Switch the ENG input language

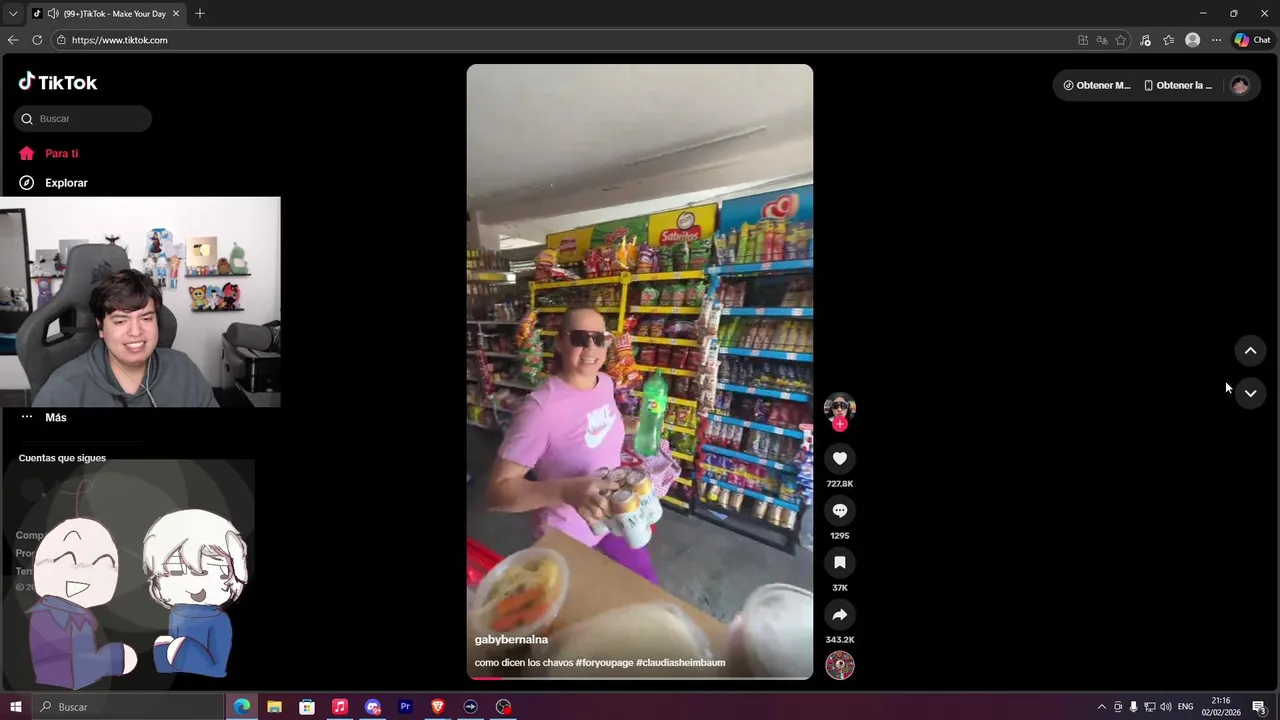click(1185, 707)
